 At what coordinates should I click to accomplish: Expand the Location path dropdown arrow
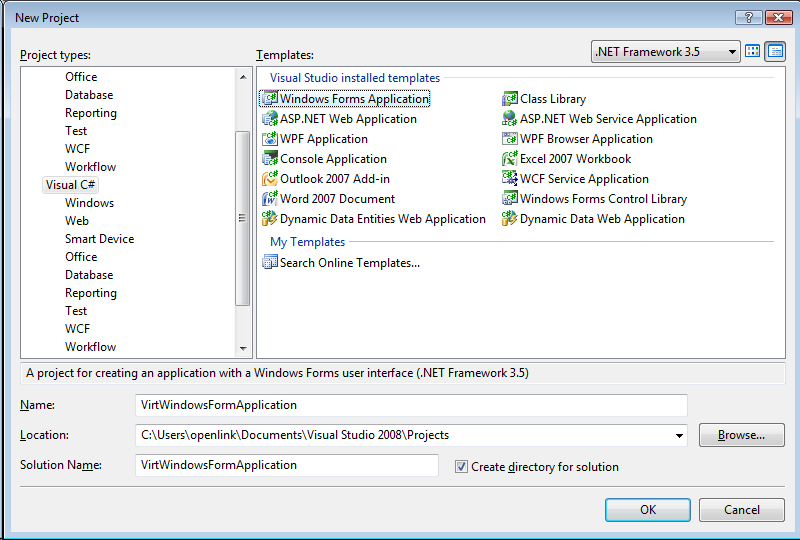click(680, 435)
